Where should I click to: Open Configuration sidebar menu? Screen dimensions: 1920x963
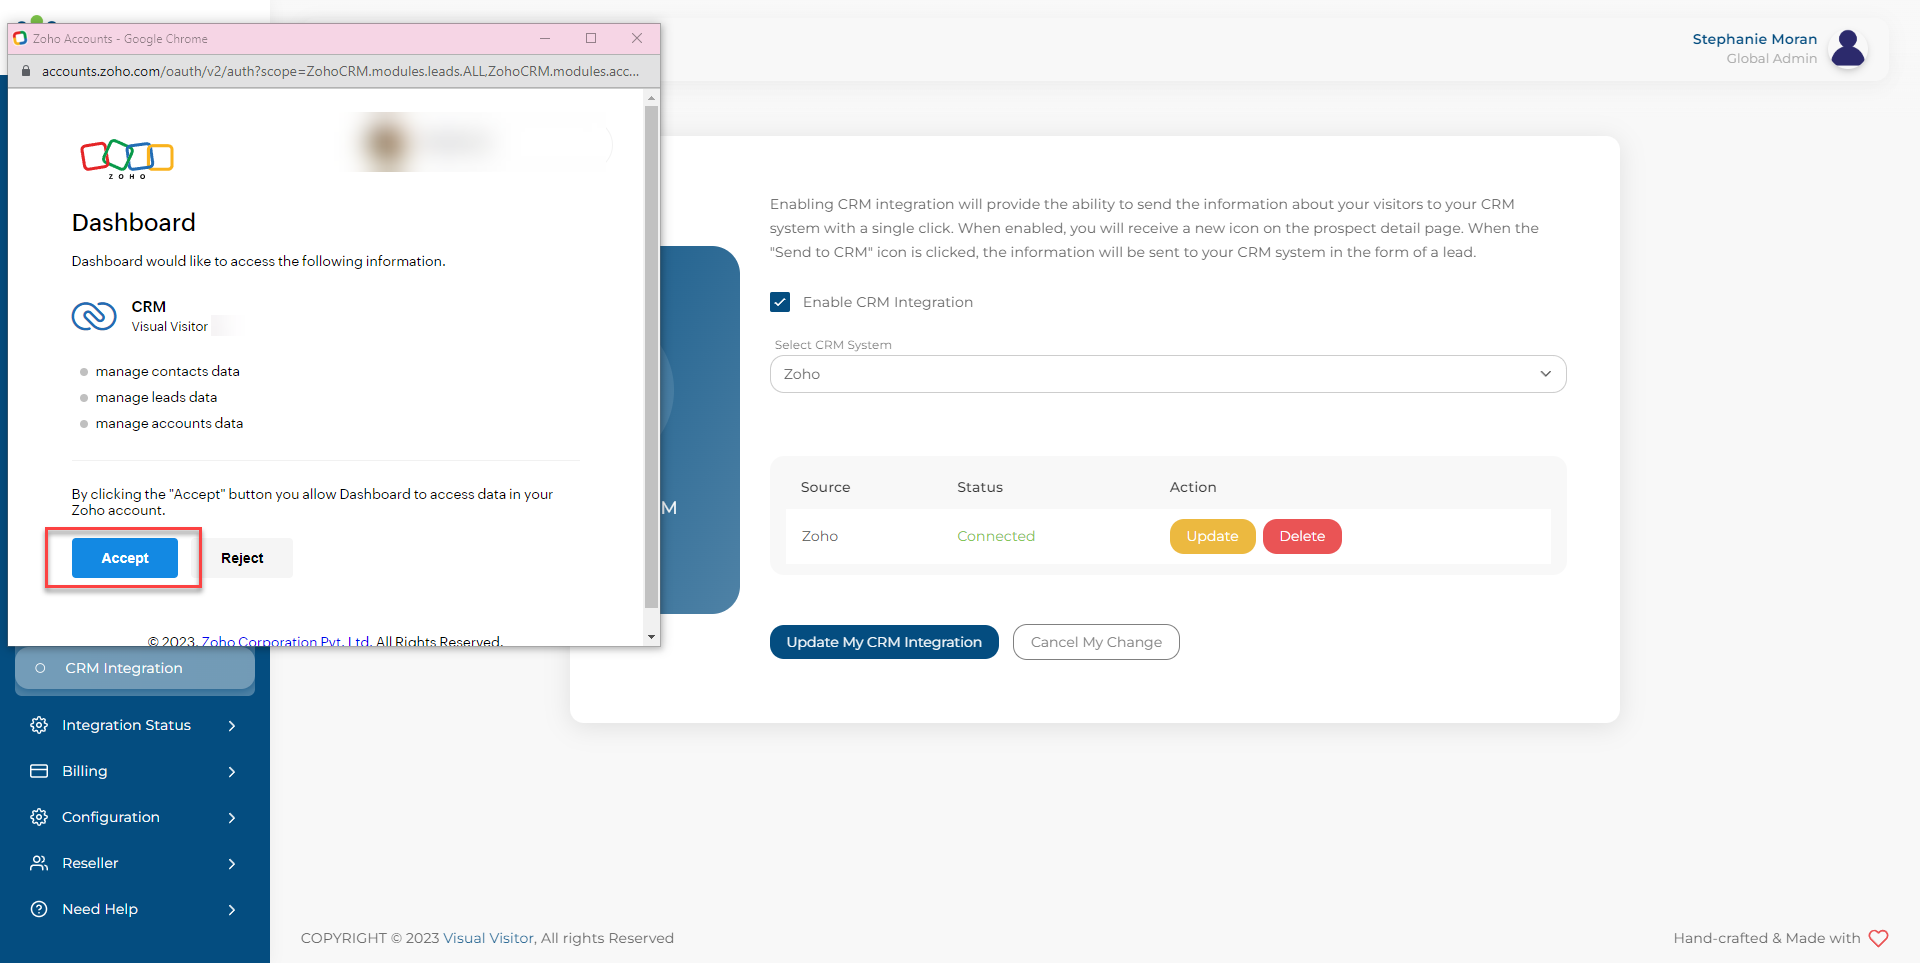click(x=135, y=817)
